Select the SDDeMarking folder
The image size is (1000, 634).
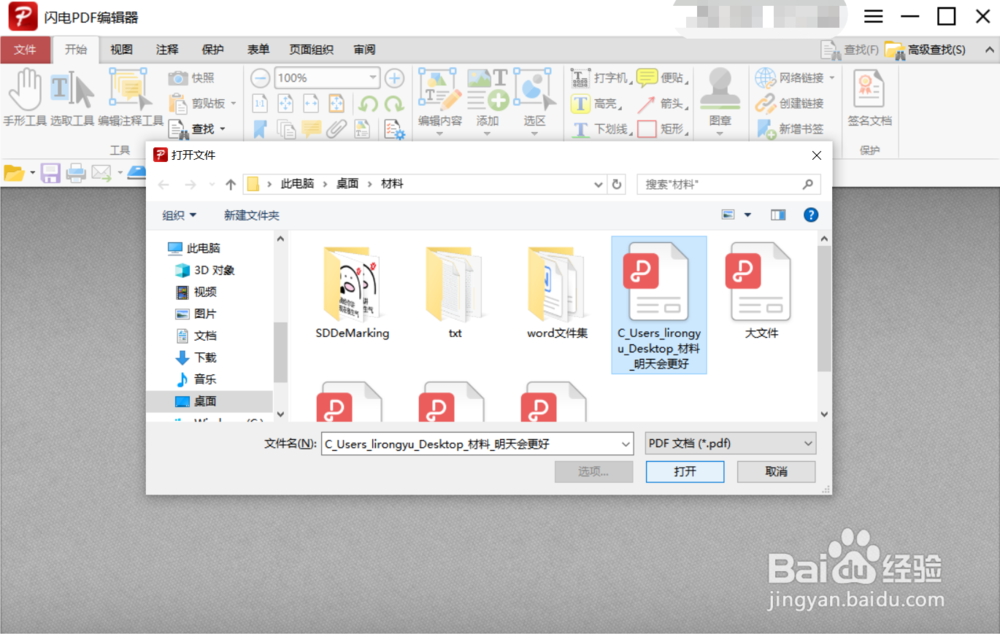click(352, 292)
